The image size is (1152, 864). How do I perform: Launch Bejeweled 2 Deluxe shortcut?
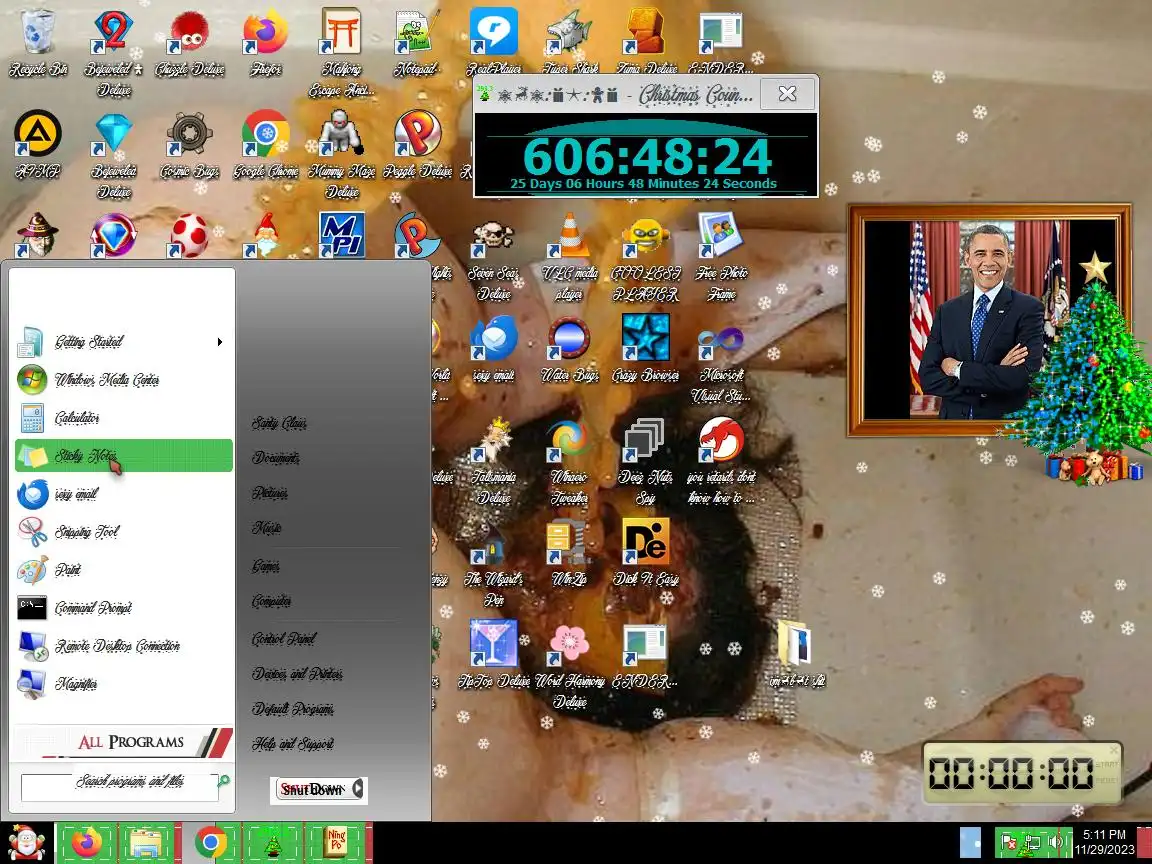click(113, 51)
